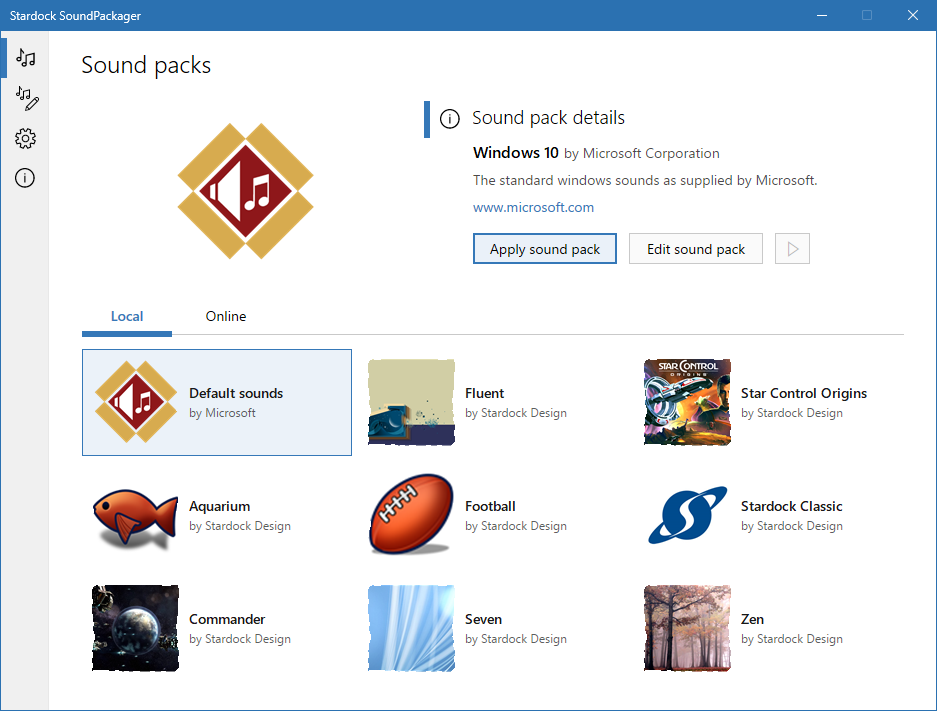Close the Stardock SoundPackager window
The image size is (937, 711).
(x=912, y=15)
